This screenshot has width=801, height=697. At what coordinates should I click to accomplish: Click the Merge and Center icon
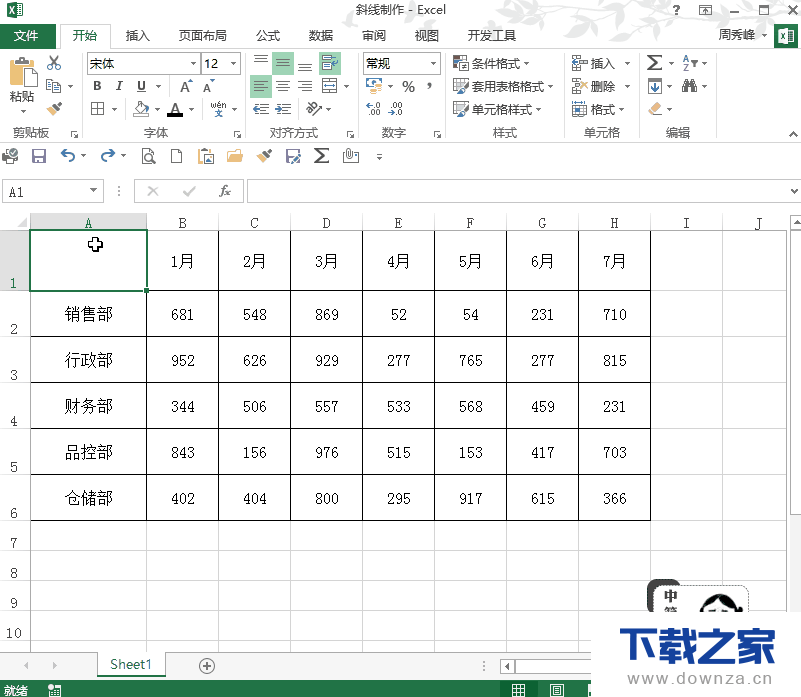[330, 86]
